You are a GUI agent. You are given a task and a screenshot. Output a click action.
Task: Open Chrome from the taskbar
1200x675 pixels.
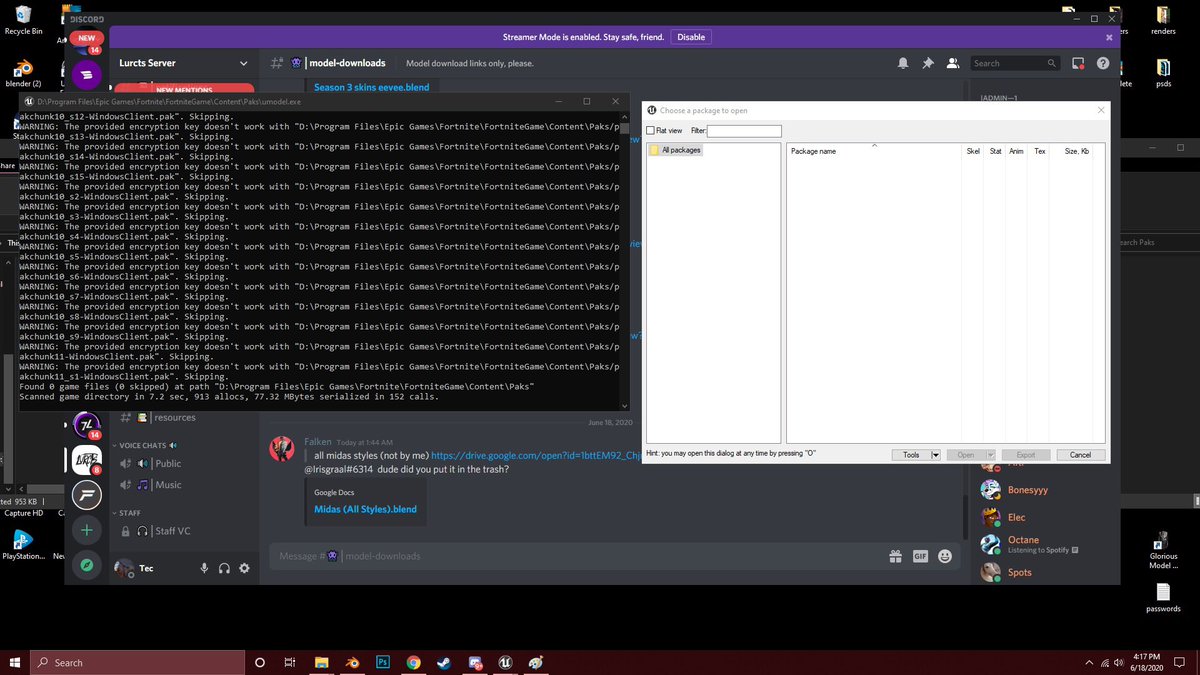[413, 662]
